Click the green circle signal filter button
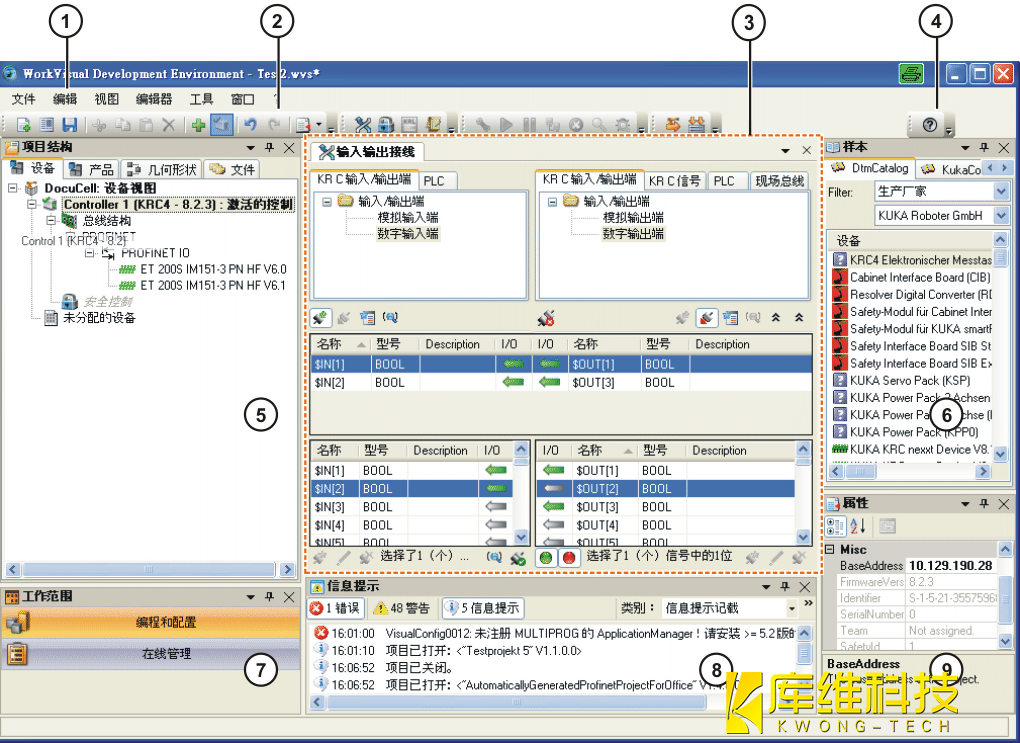The image size is (1020, 743). pyautogui.click(x=545, y=557)
